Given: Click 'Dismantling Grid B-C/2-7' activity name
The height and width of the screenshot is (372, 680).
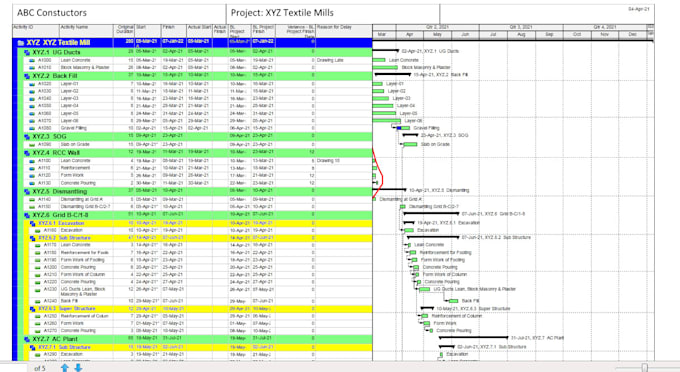Looking at the screenshot, I should coord(85,207).
